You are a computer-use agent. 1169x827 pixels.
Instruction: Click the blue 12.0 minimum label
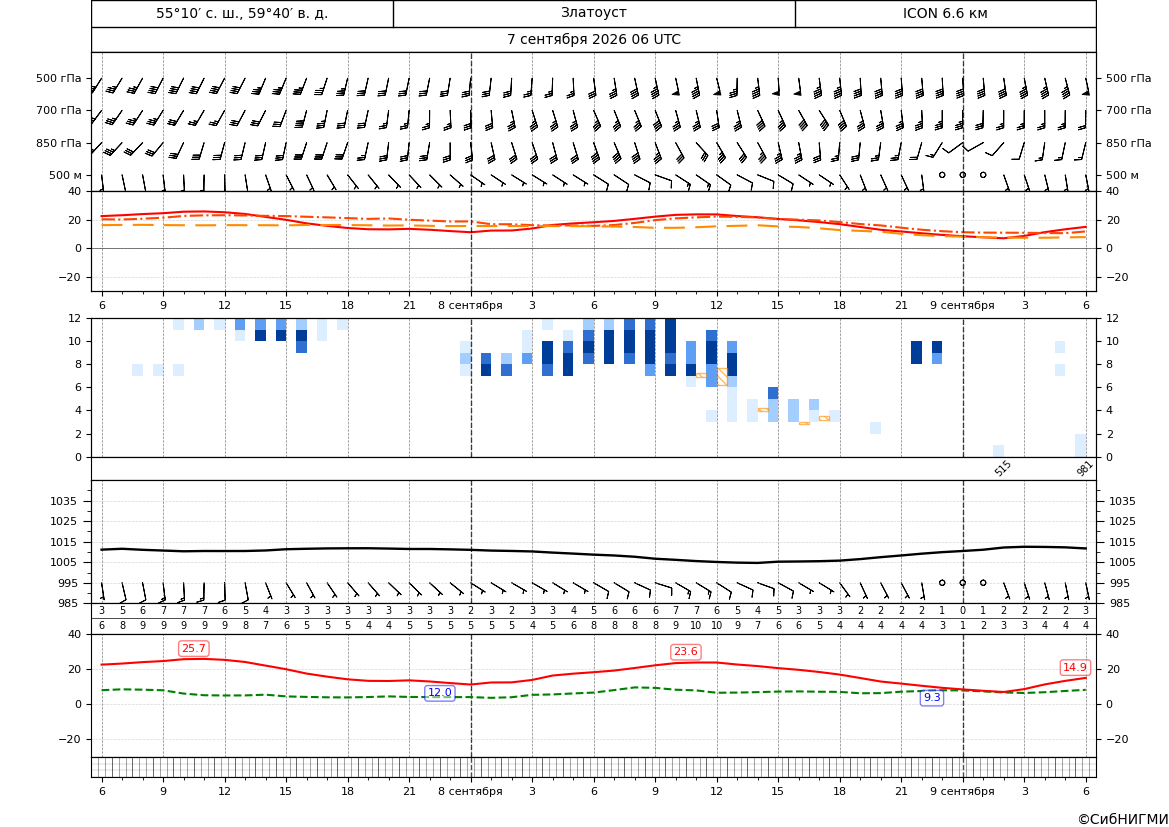pyautogui.click(x=439, y=693)
